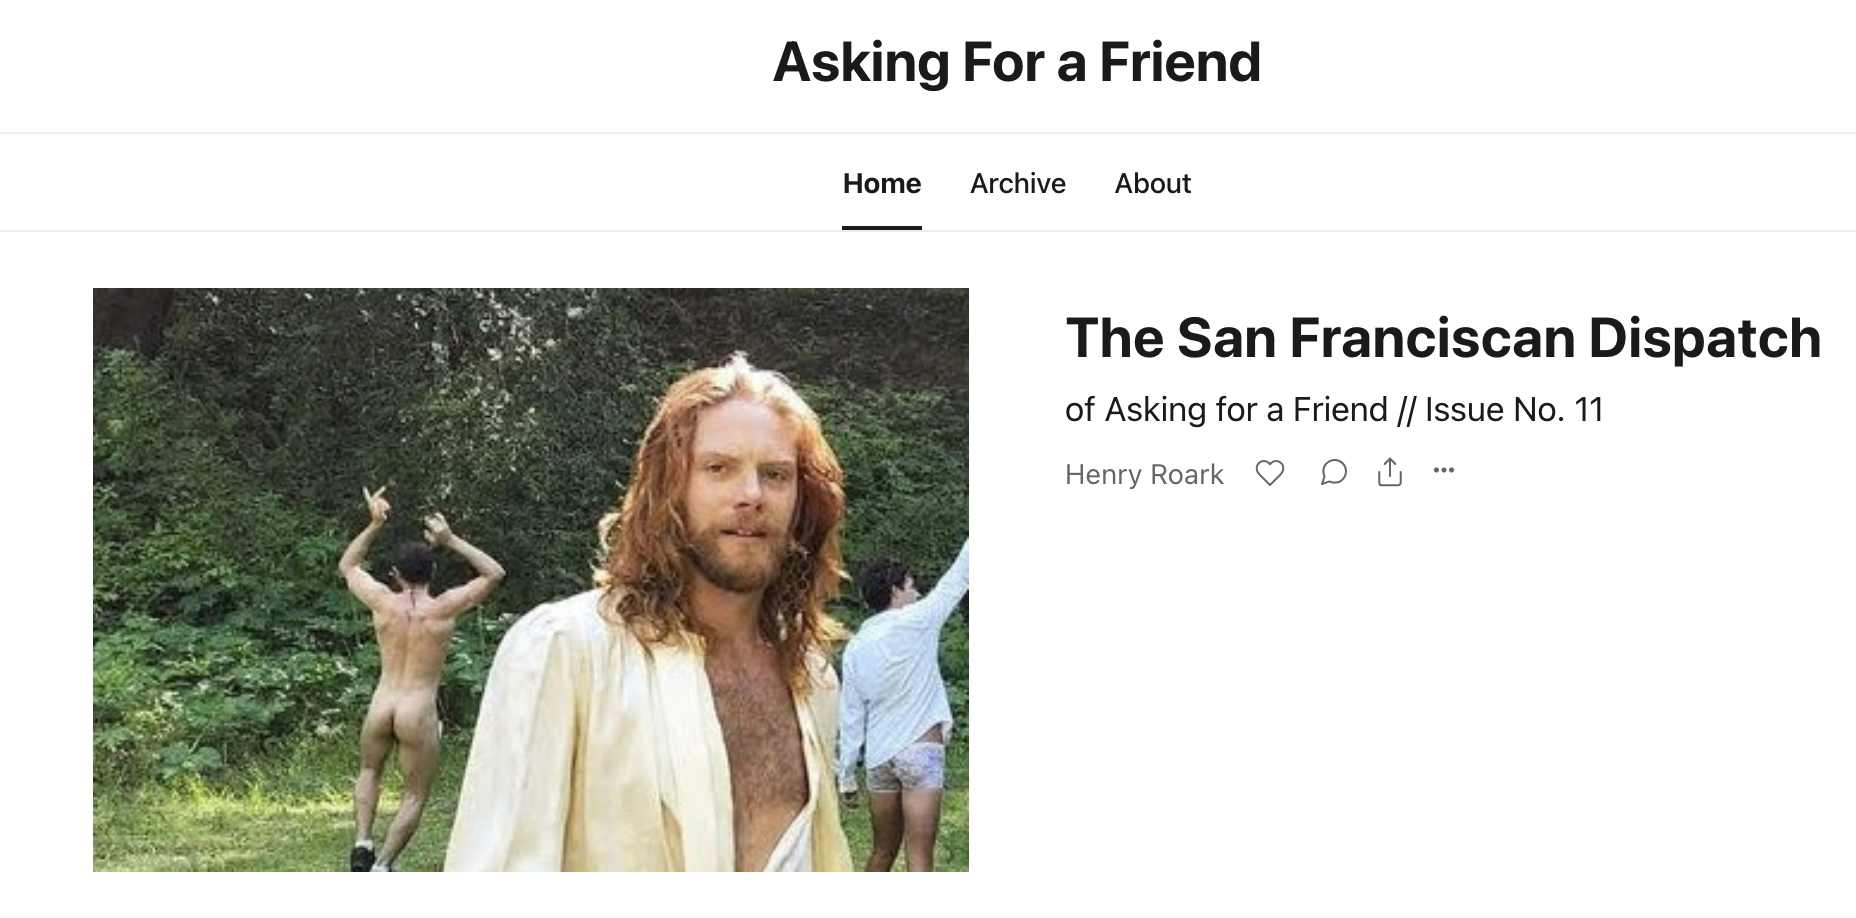Select the Home tab
This screenshot has width=1856, height=918.
click(881, 184)
